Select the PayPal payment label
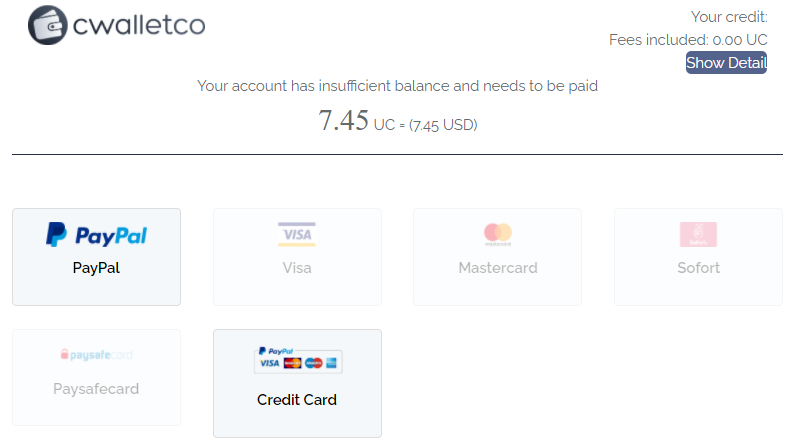 [x=96, y=268]
